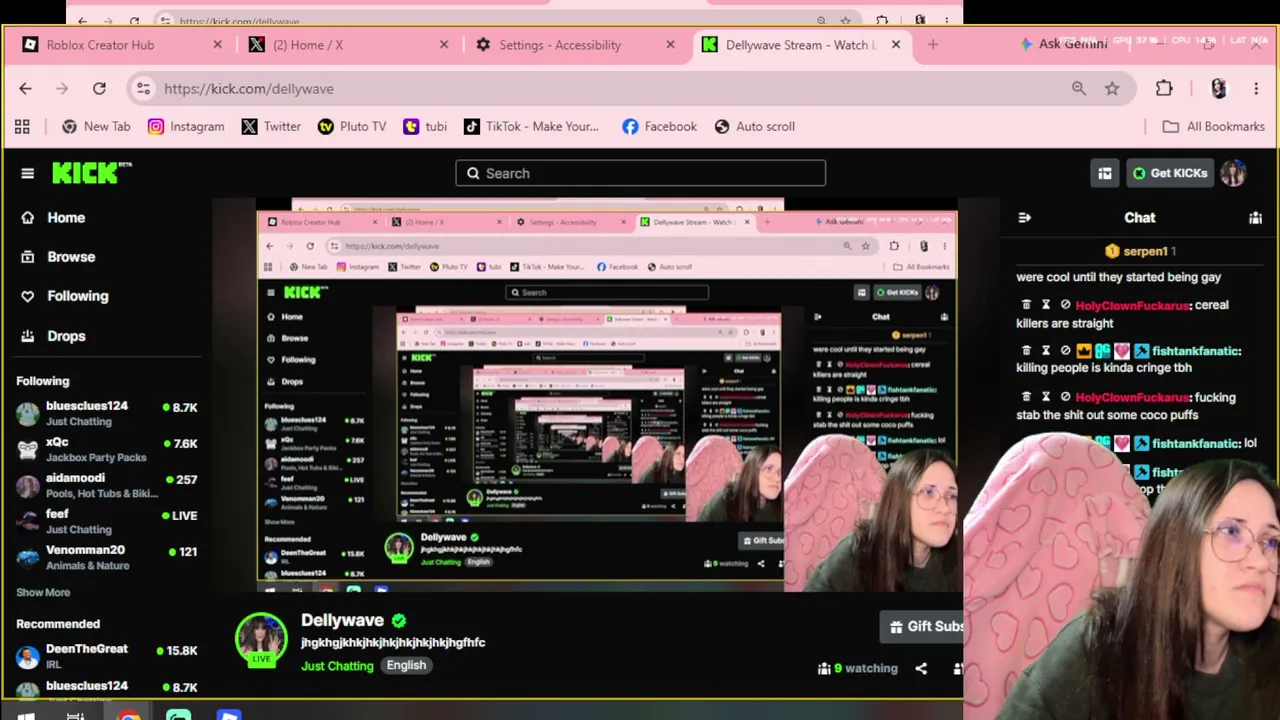Open the Venomman20 channel
Image resolution: width=1280 pixels, height=720 pixels.
click(107, 558)
